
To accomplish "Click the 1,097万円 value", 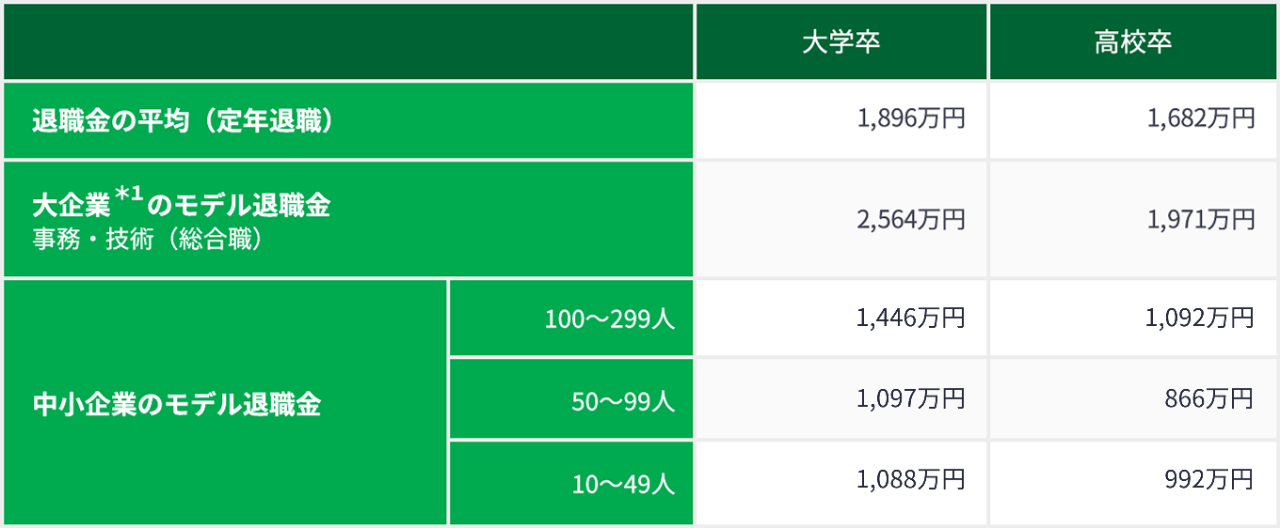I will (910, 399).
